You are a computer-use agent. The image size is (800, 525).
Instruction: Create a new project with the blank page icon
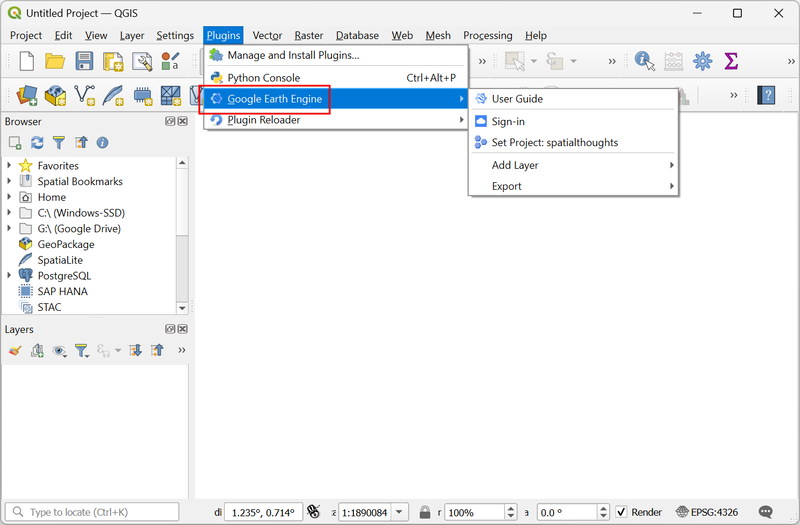click(x=27, y=61)
